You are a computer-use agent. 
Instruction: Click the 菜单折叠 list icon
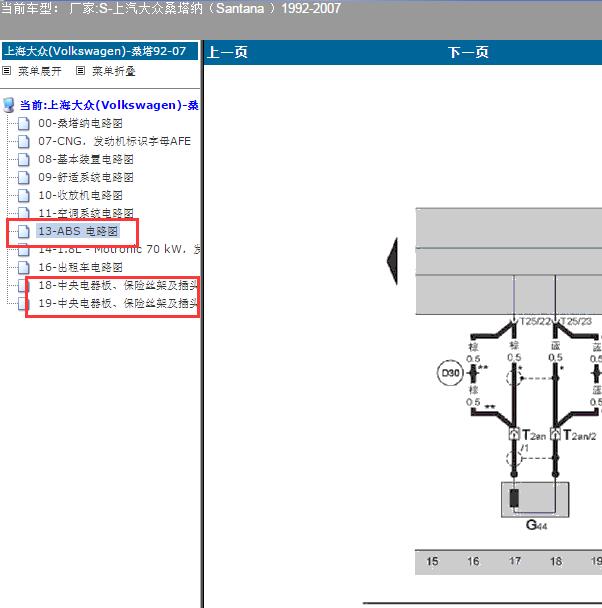pos(80,71)
